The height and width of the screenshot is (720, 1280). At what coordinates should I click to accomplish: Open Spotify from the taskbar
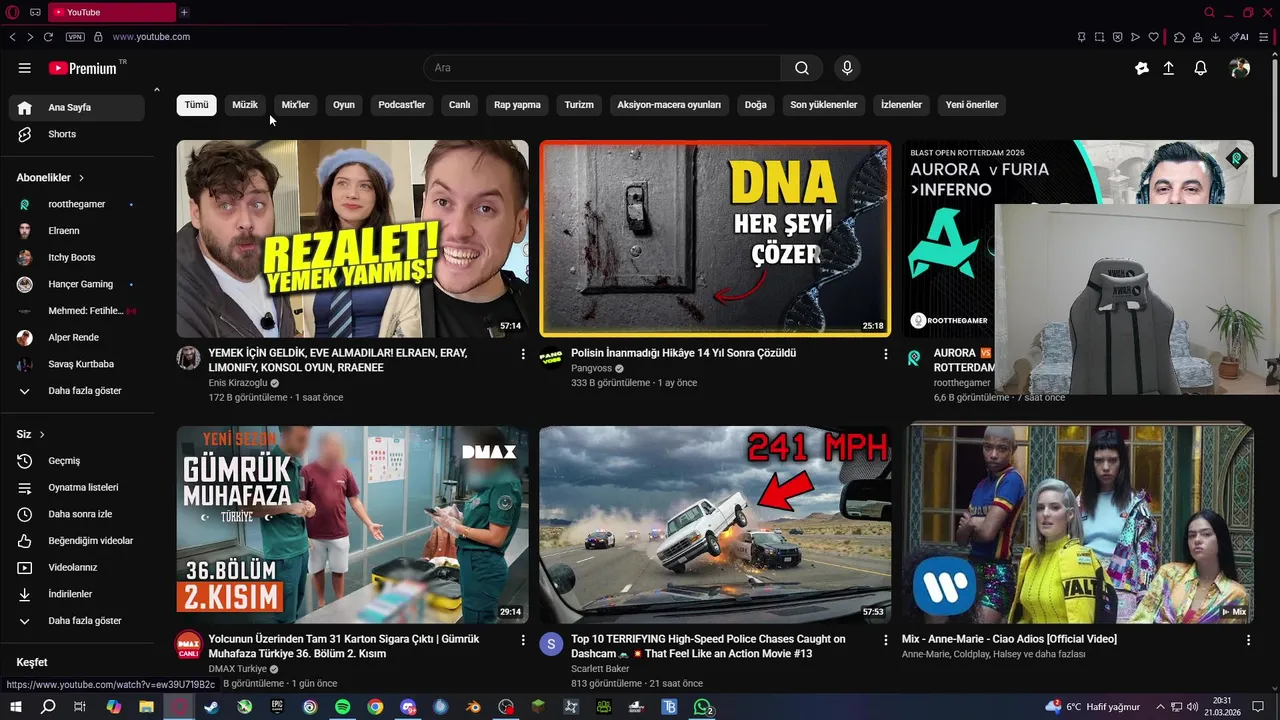[x=342, y=707]
